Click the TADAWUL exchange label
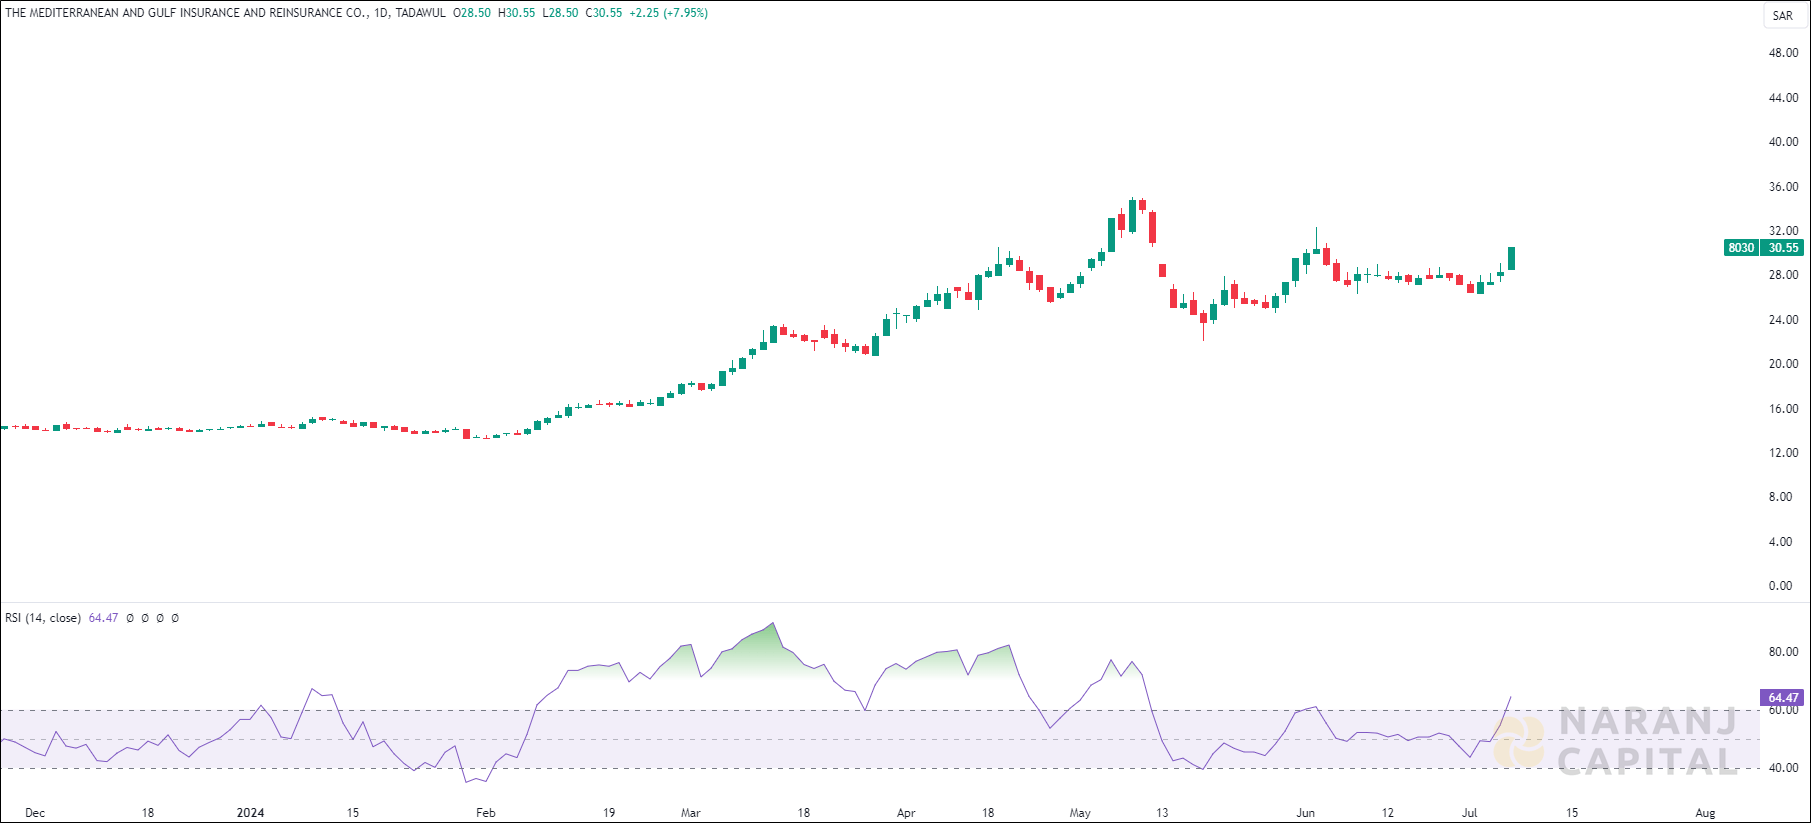This screenshot has width=1811, height=823. click(420, 13)
